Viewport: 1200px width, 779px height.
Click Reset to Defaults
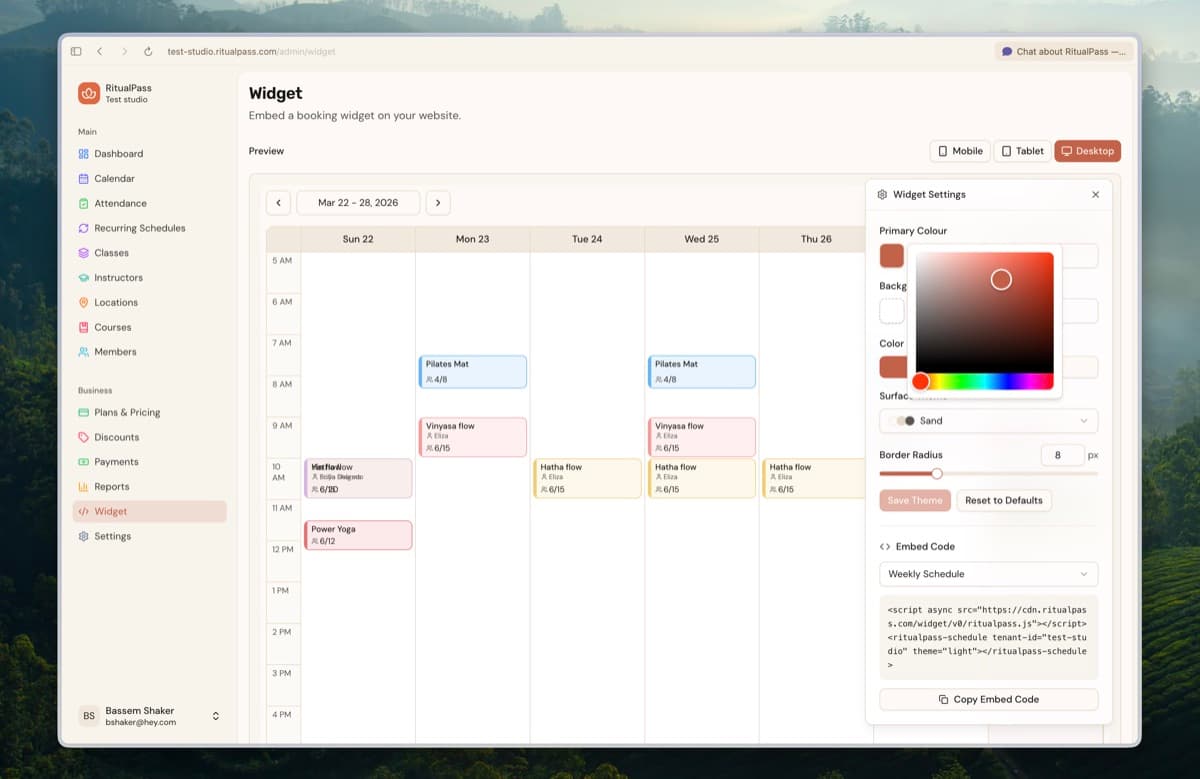click(1004, 500)
